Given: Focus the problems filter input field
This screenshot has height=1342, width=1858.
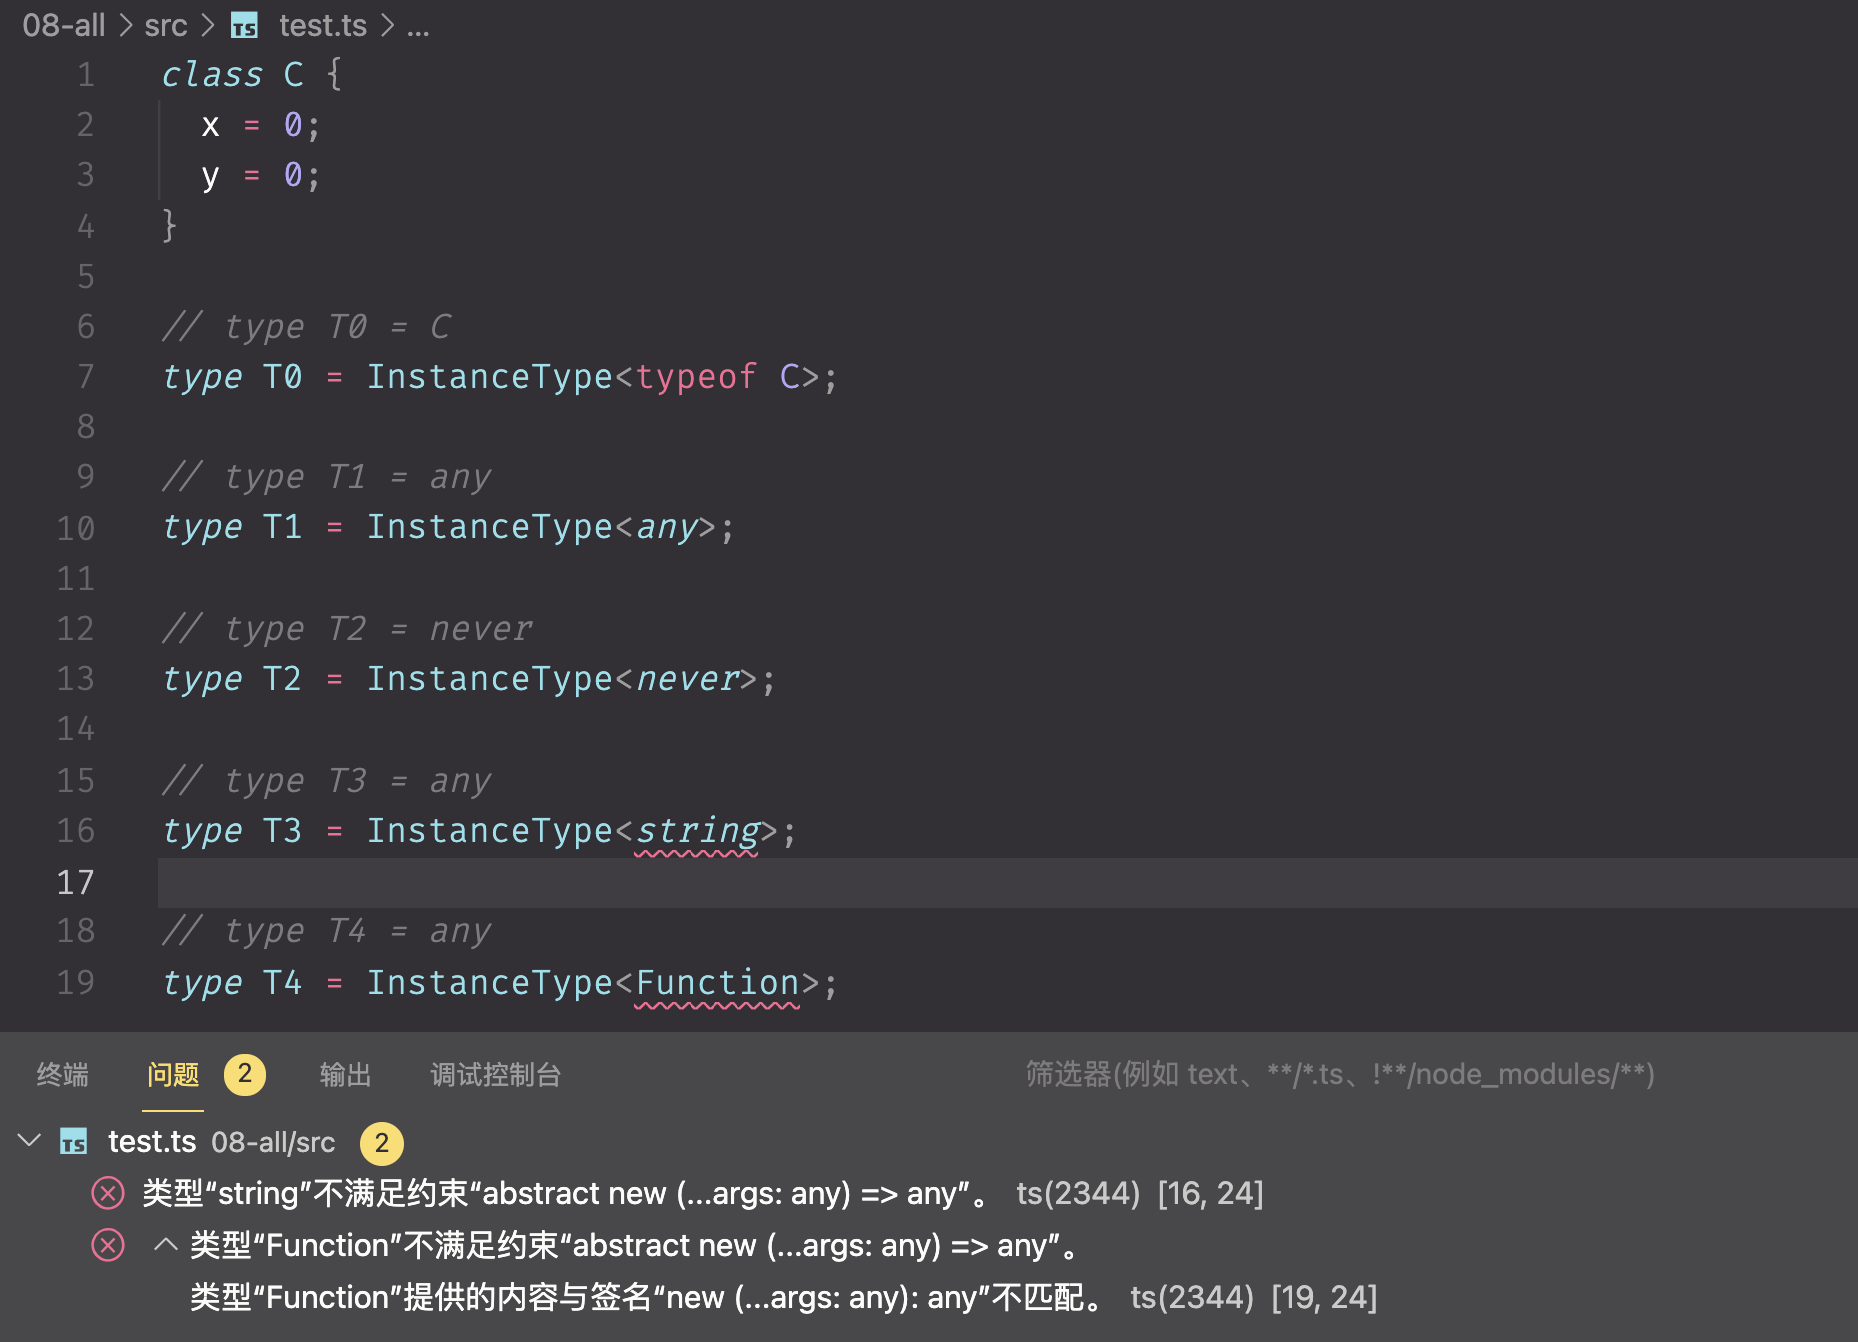Looking at the screenshot, I should coord(1340,1074).
